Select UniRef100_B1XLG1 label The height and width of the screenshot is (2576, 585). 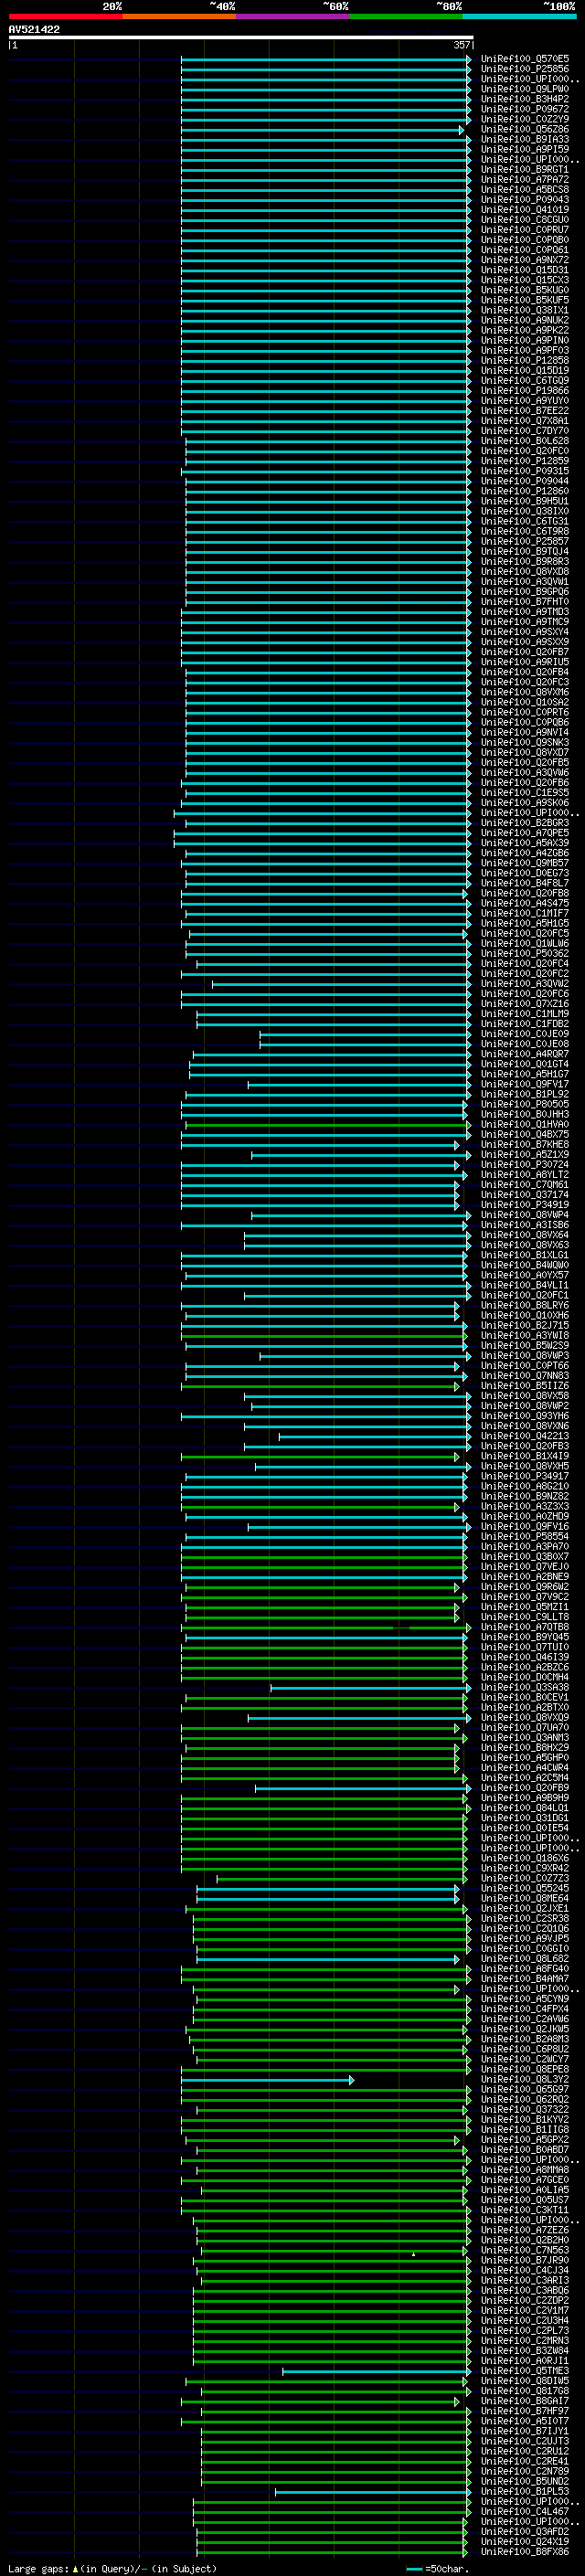pyautogui.click(x=525, y=1254)
